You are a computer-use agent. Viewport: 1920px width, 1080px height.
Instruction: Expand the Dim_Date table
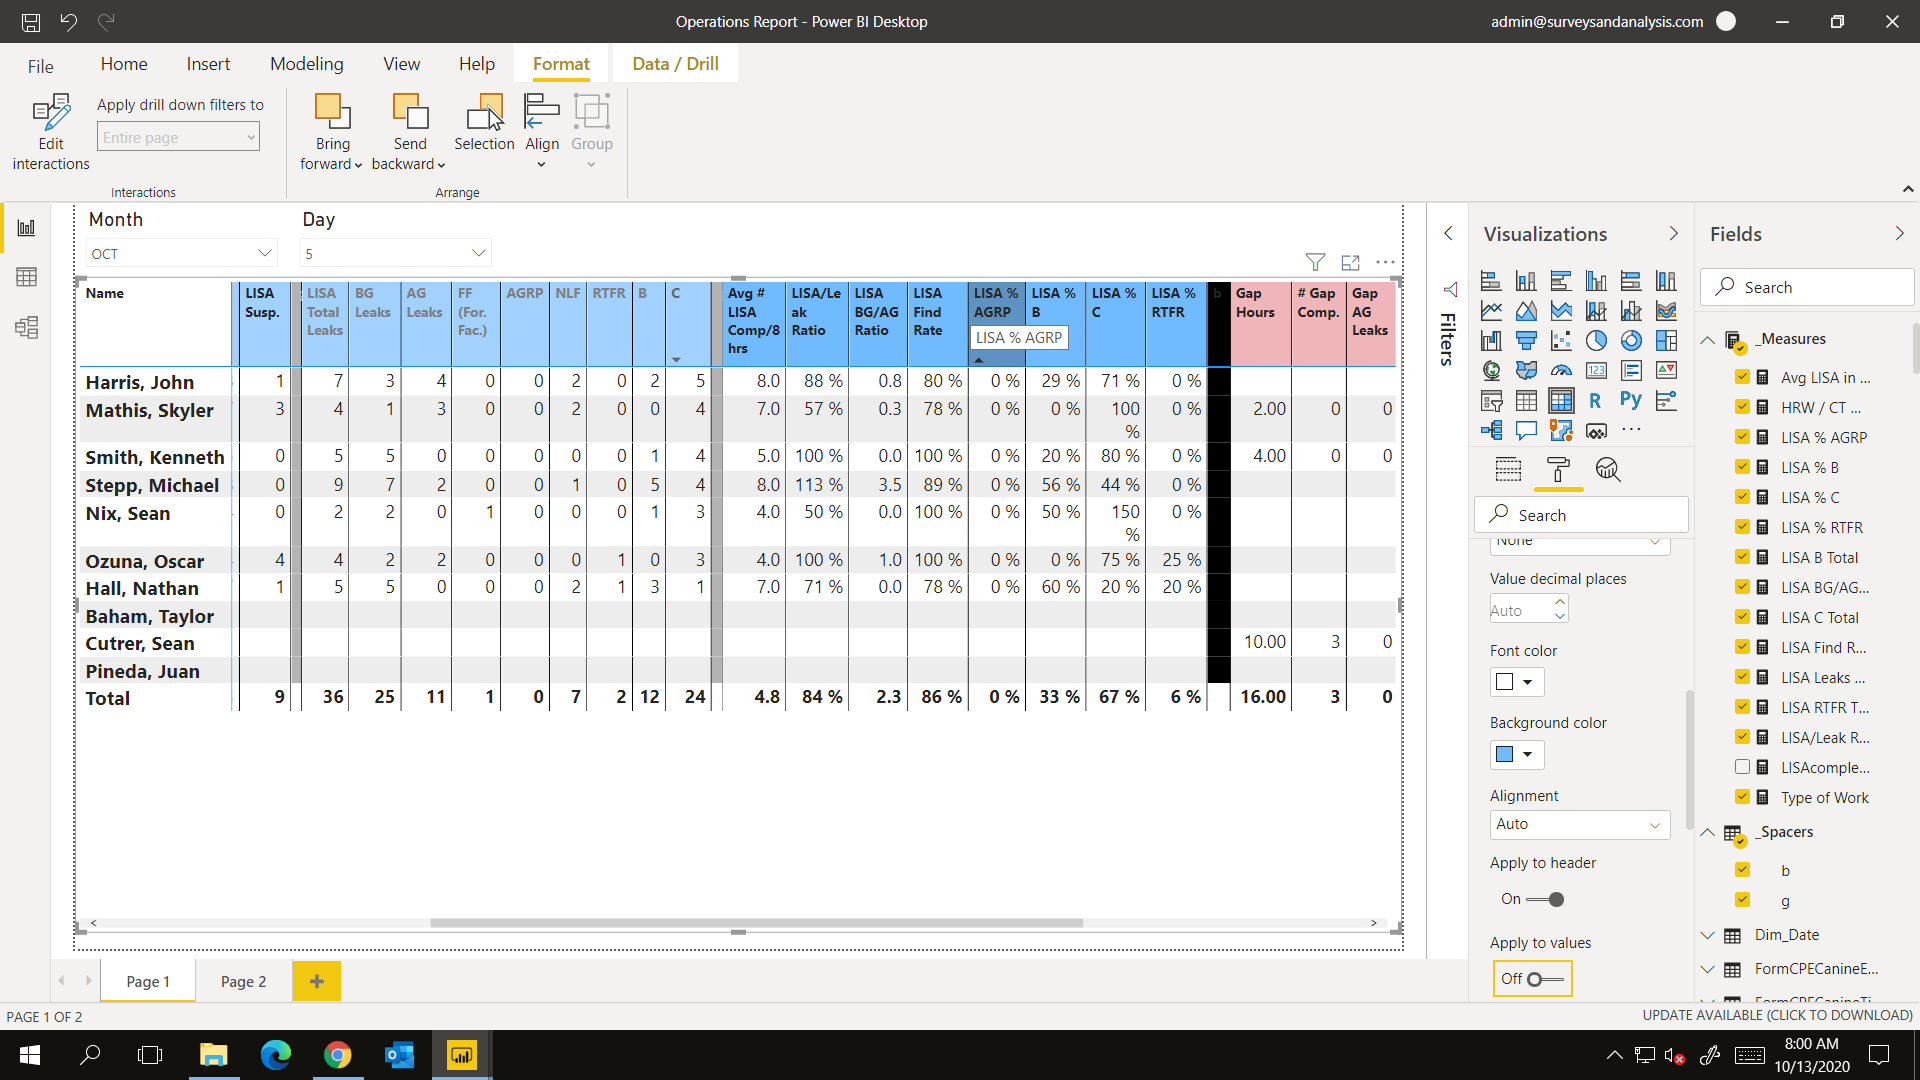click(1708, 935)
